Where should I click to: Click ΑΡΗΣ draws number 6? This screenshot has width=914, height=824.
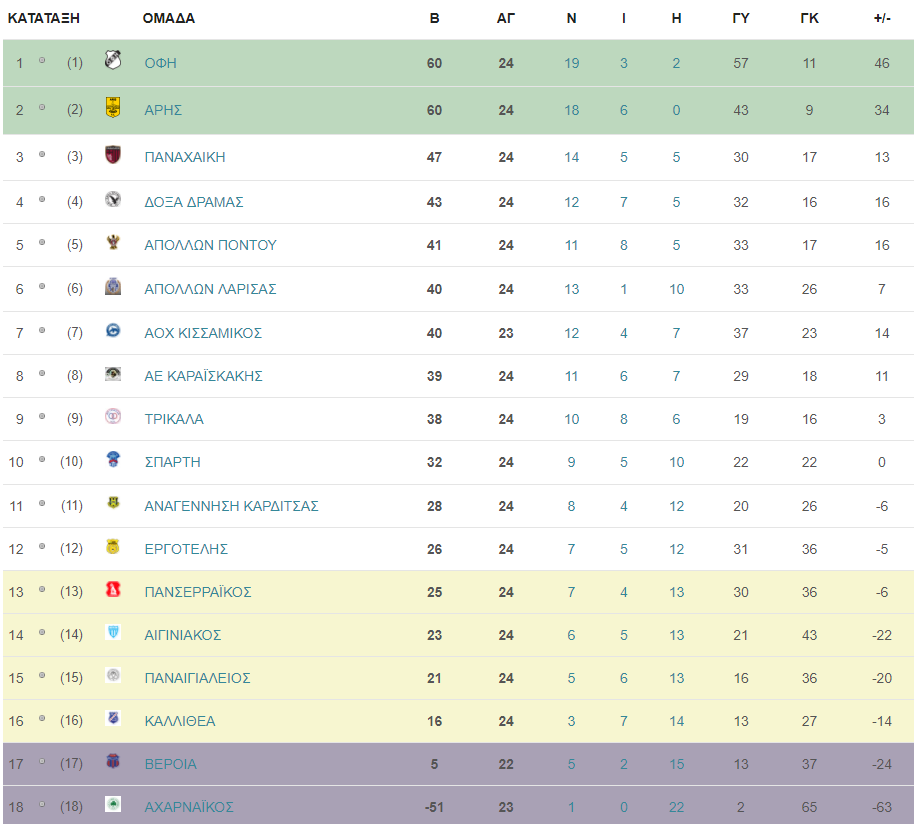(624, 110)
